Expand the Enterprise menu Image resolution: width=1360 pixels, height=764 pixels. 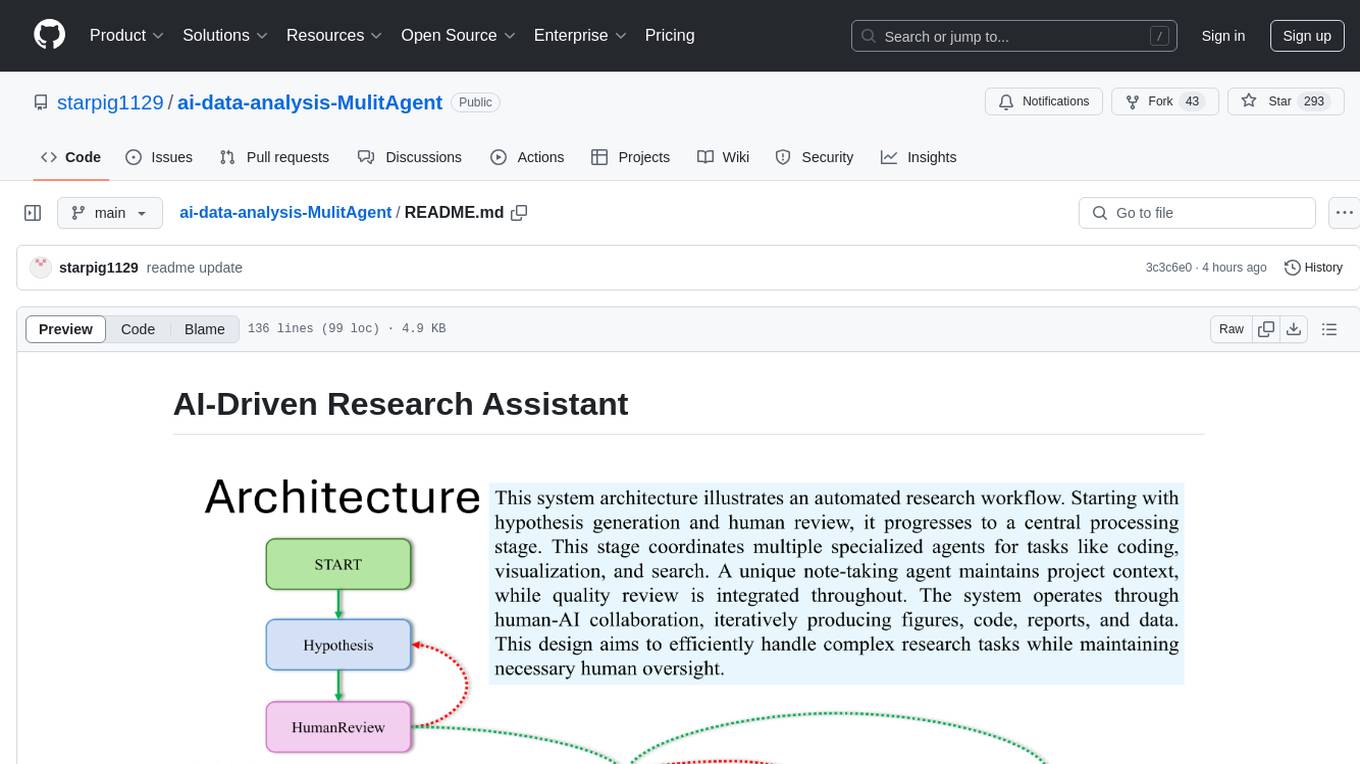580,35
